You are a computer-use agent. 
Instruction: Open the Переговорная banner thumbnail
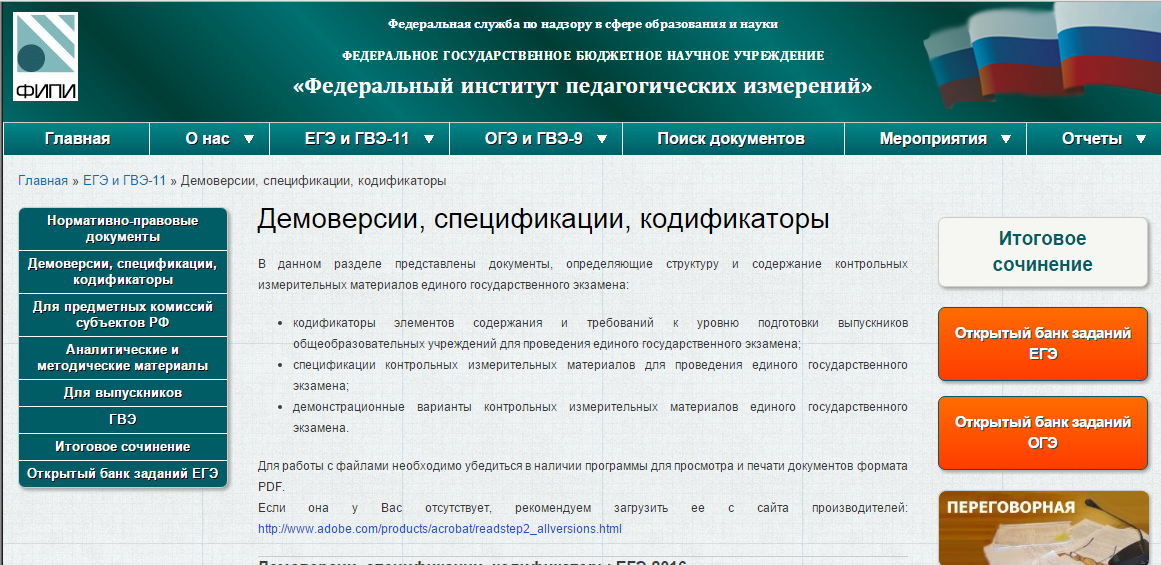[x=1042, y=528]
